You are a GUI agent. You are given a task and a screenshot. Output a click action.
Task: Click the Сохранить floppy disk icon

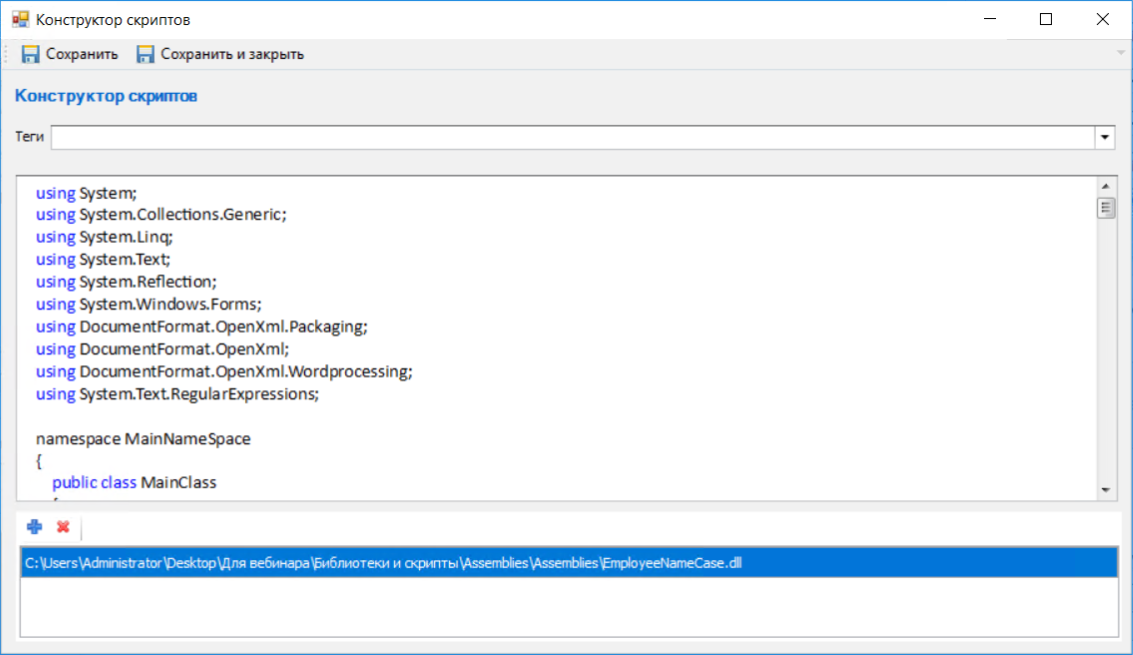point(30,54)
